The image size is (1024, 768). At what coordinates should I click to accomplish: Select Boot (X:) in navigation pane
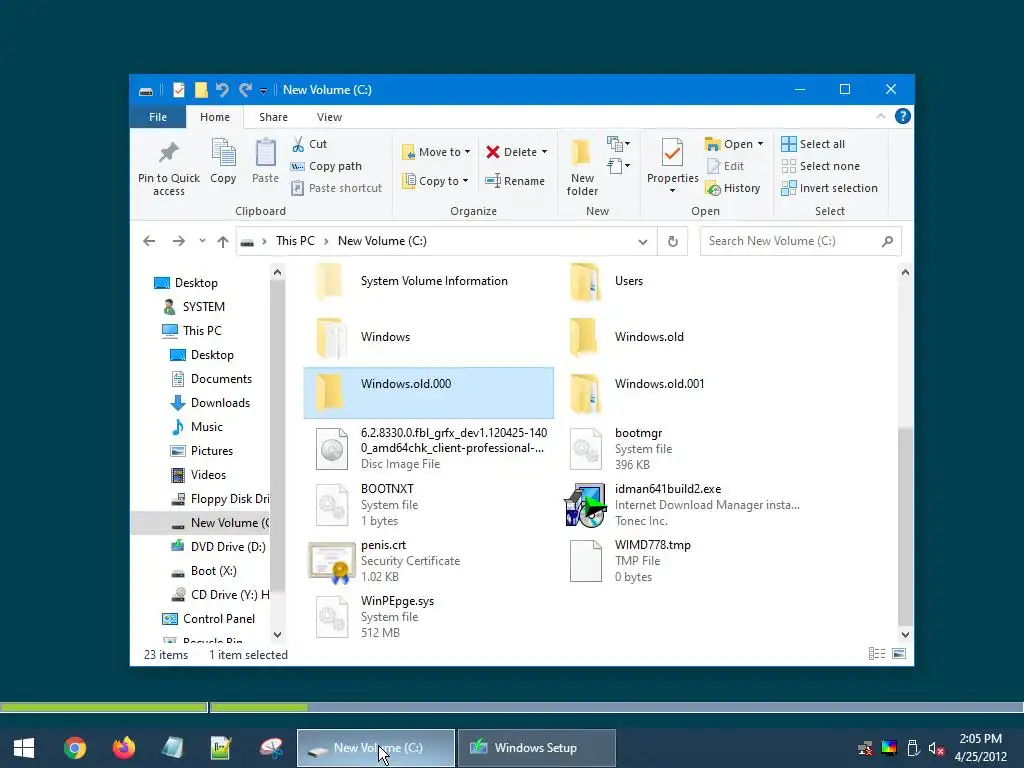click(x=204, y=571)
